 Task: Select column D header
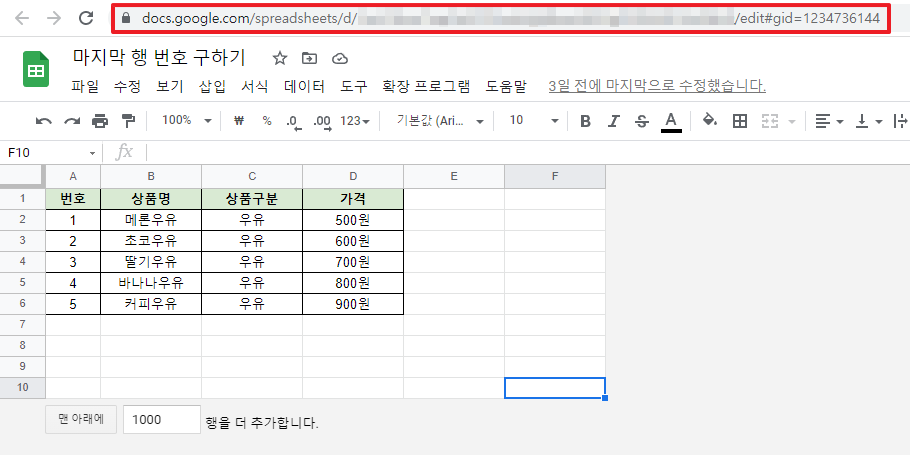coord(353,176)
